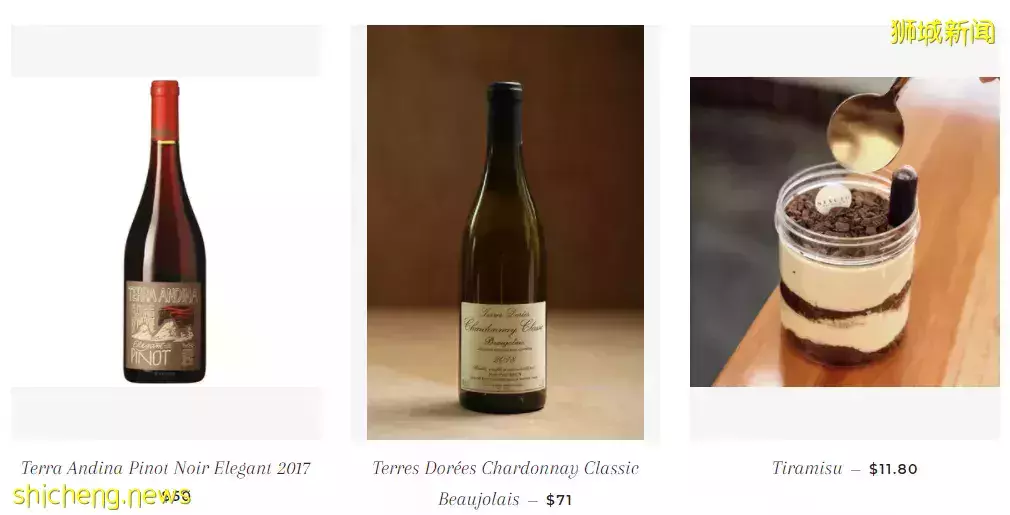Image resolution: width=1010 pixels, height=515 pixels.
Task: Open the Terra Andina Pinot Noir Elegant 2017 link
Action: click(166, 468)
